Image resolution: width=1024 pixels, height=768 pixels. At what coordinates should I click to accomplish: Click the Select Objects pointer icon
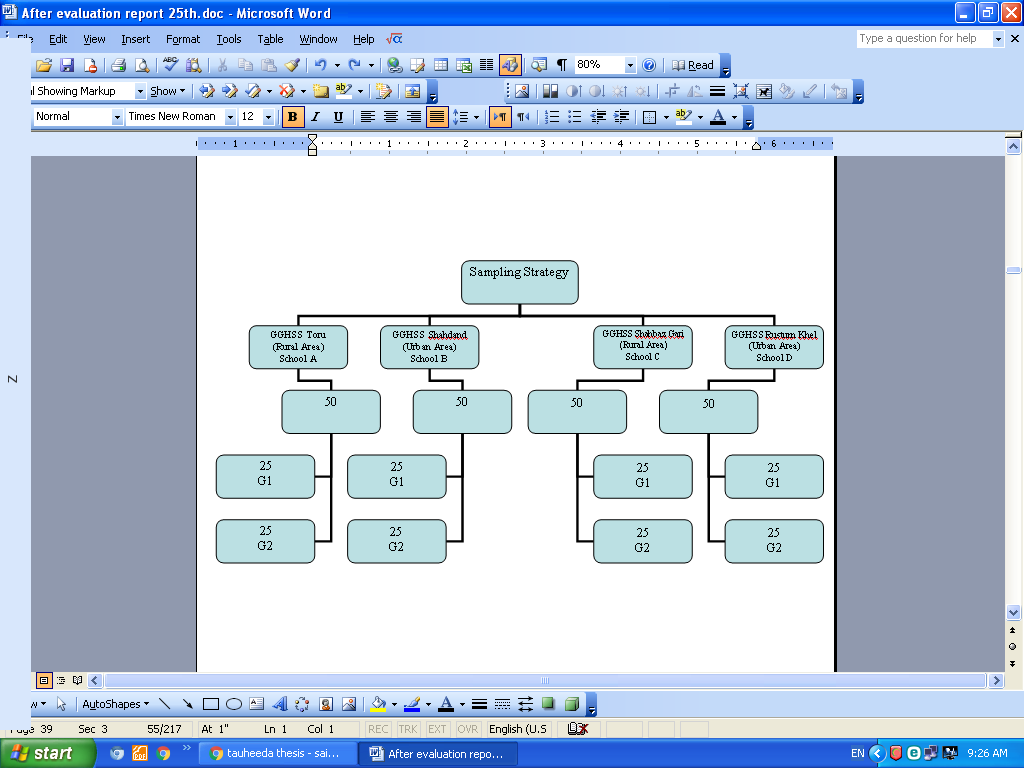(61, 704)
